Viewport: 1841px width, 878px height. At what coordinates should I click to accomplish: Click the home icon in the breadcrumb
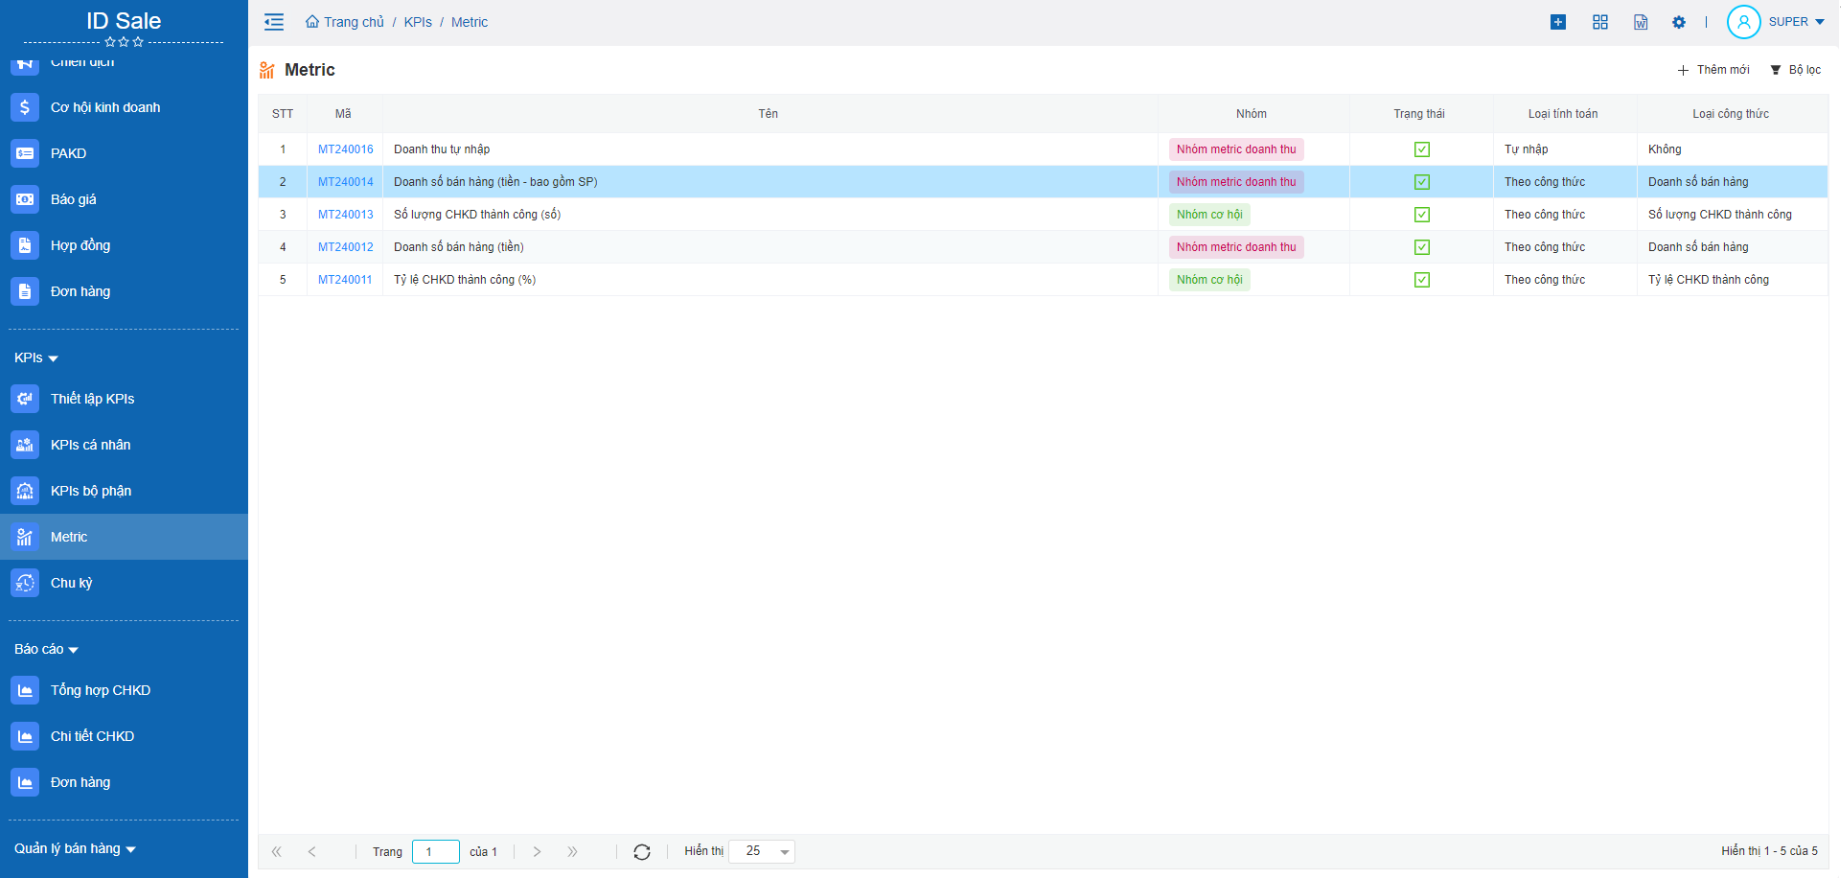pos(312,22)
